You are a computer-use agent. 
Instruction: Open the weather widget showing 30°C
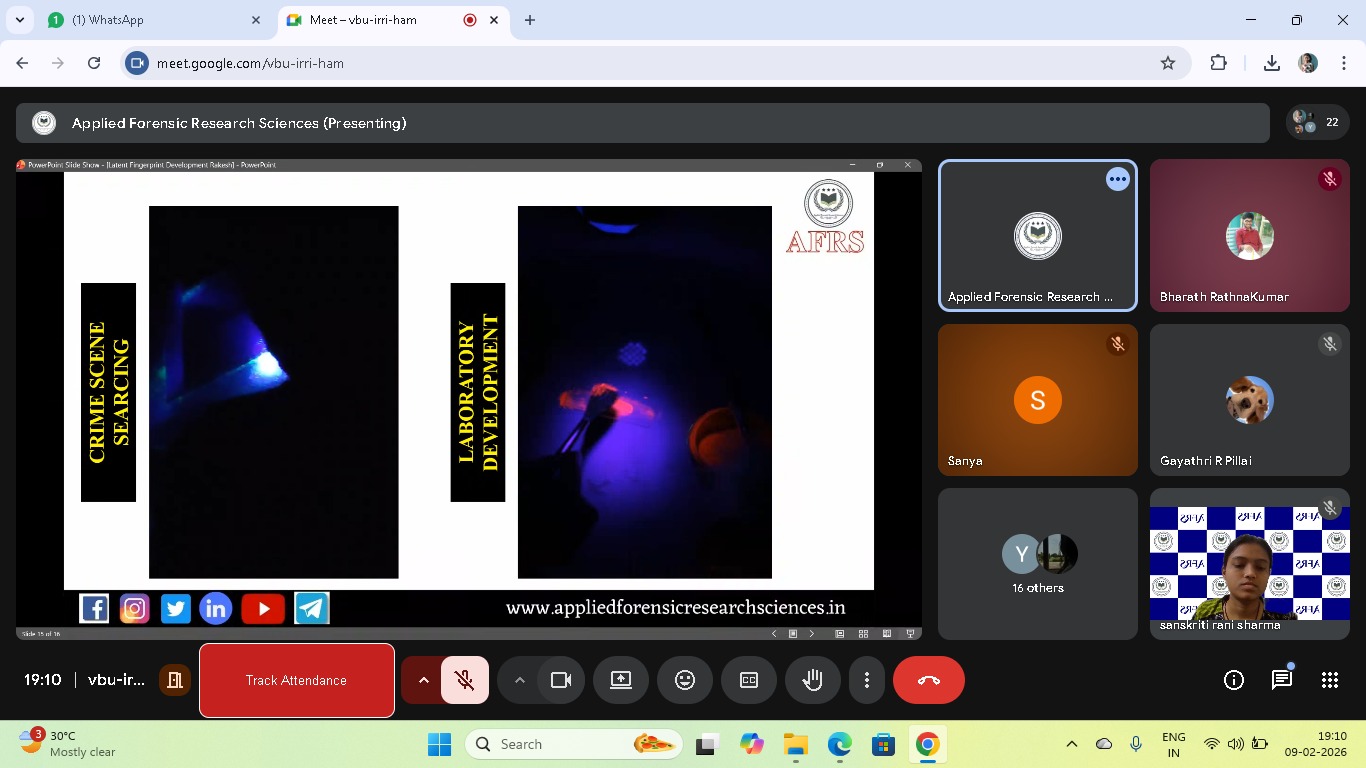[x=68, y=743]
